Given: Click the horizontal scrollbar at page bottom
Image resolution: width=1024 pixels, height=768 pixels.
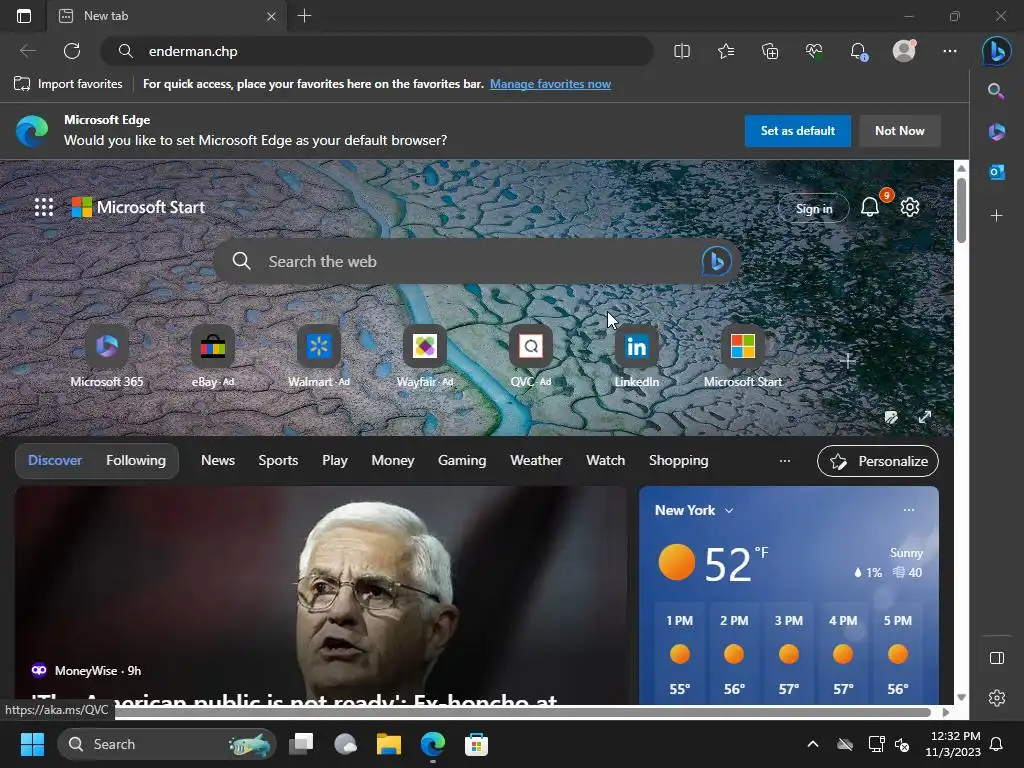Looking at the screenshot, I should (x=522, y=712).
